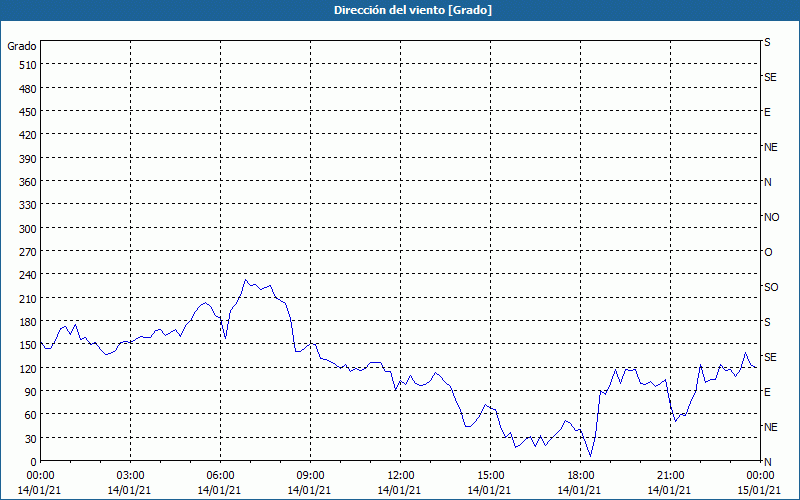Click the 180 y-axis number
This screenshot has height=500, width=800.
pos(28,322)
